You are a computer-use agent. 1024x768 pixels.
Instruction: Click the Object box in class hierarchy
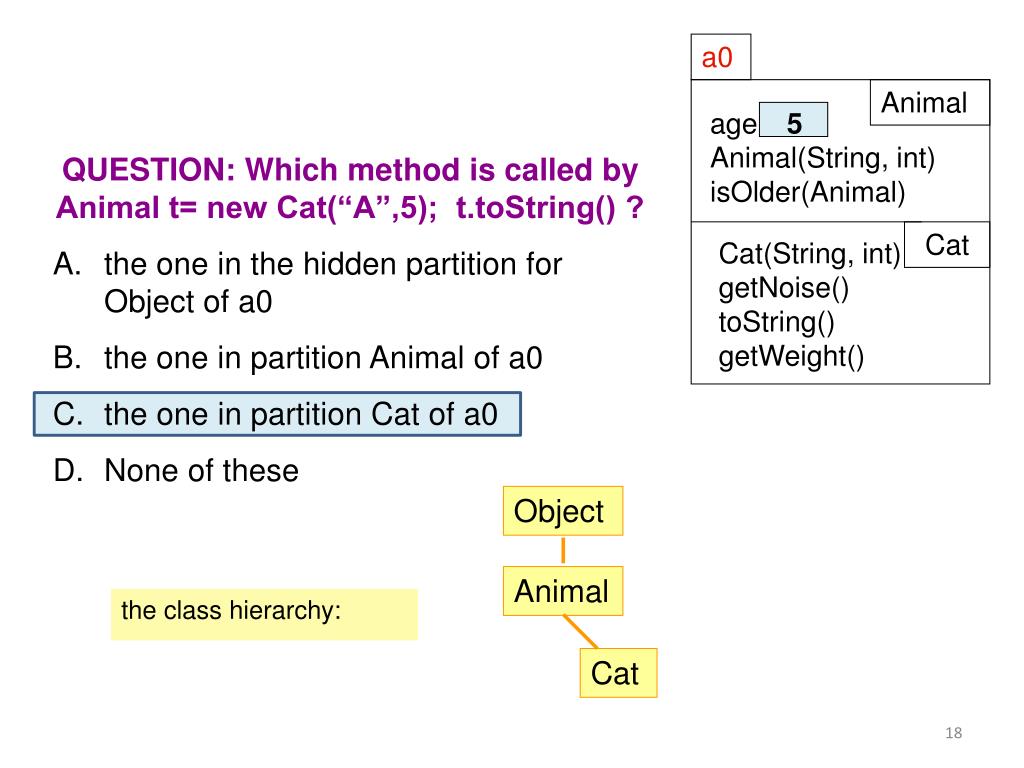pyautogui.click(x=563, y=511)
